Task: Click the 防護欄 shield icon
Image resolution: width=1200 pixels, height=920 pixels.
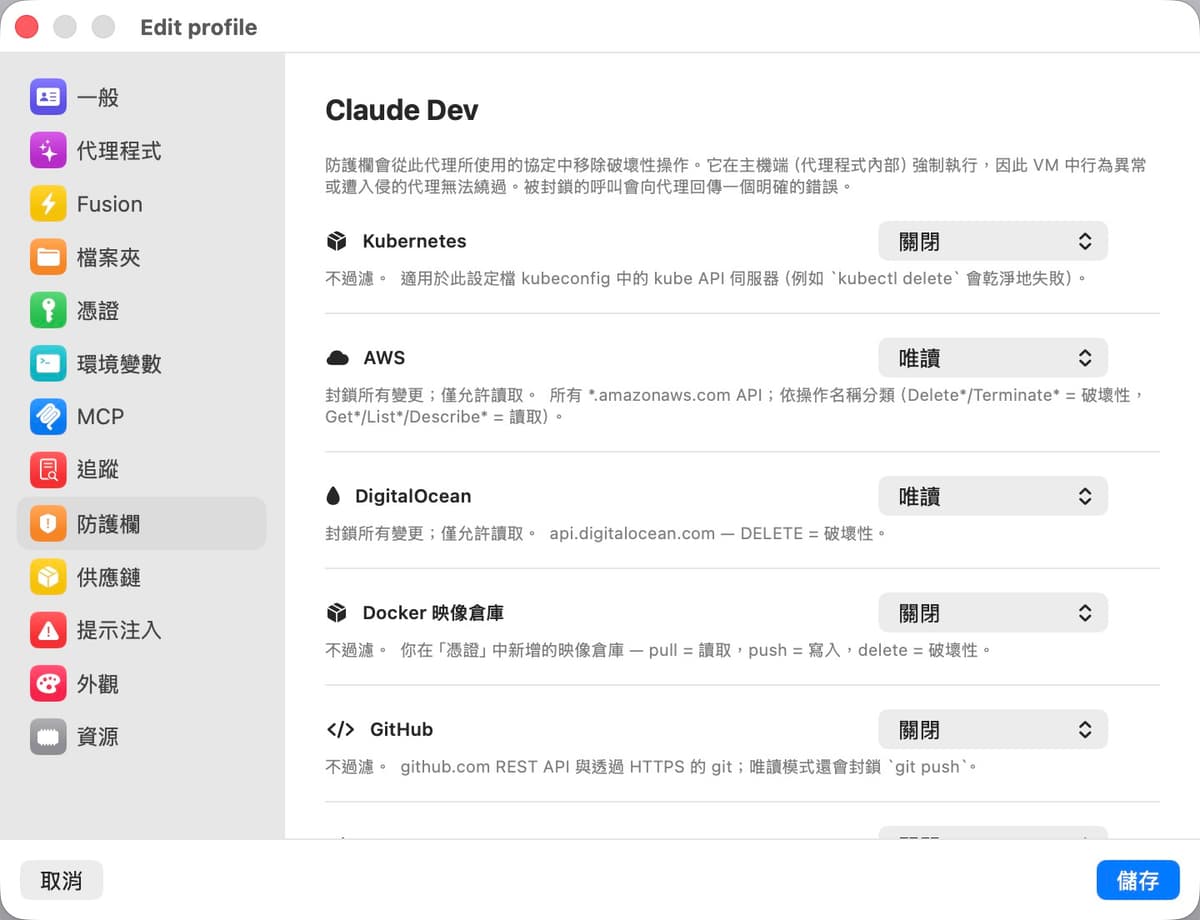Action: click(48, 524)
